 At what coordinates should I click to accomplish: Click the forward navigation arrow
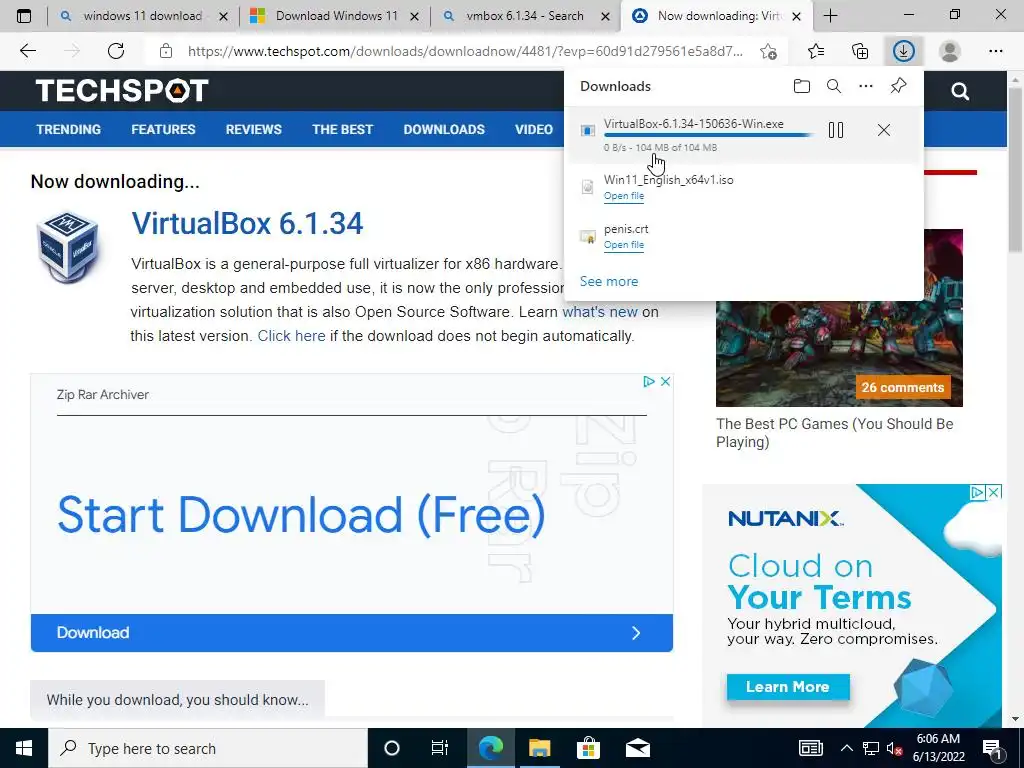[x=72, y=51]
